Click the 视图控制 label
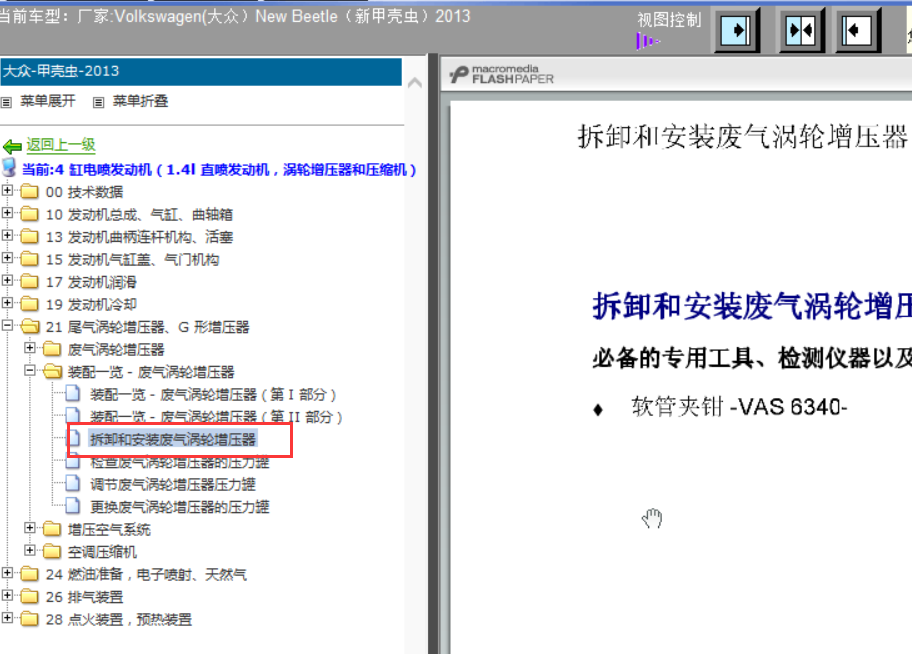The height and width of the screenshot is (654, 912). point(669,20)
